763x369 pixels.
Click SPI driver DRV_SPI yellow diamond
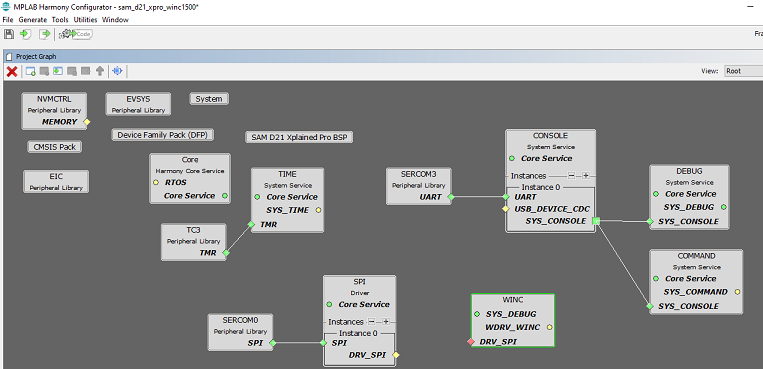[396, 355]
